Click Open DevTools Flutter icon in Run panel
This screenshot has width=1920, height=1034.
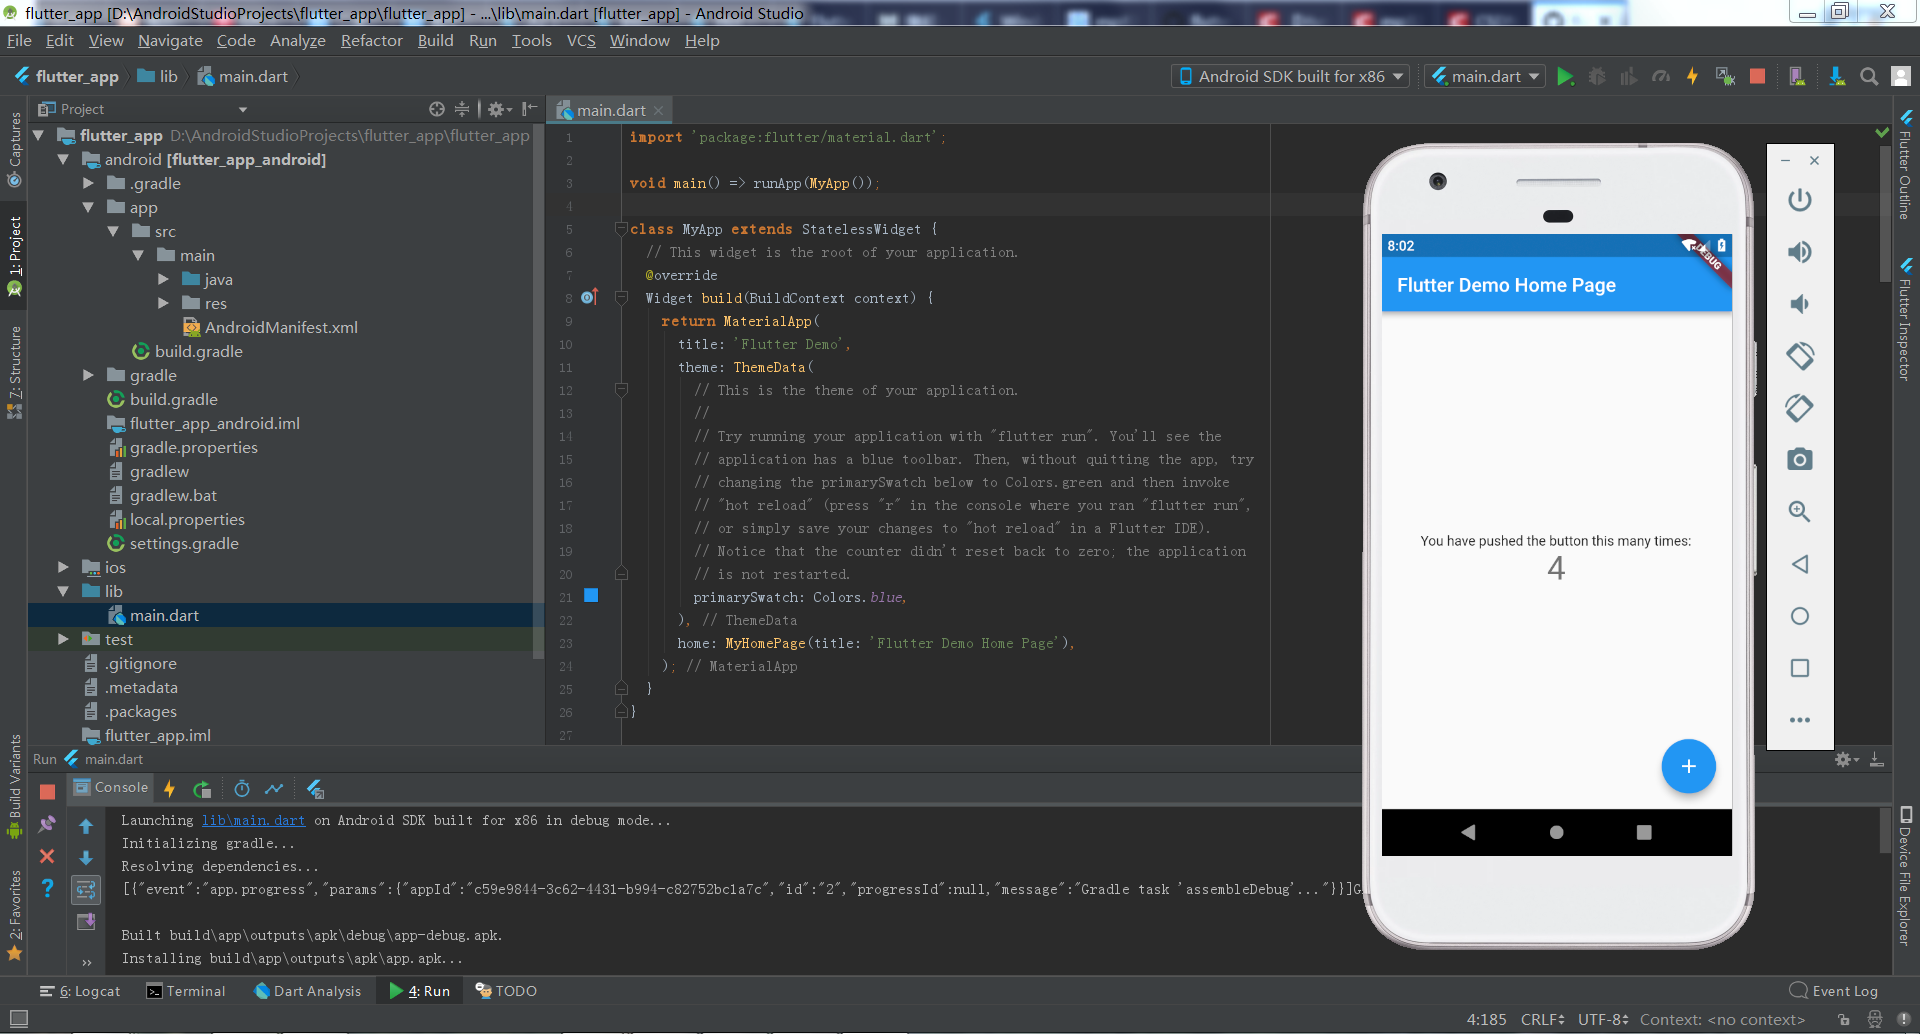pos(315,789)
